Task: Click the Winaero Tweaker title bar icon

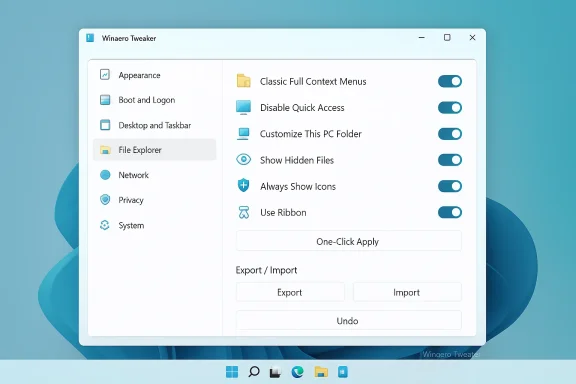Action: pyautogui.click(x=90, y=38)
